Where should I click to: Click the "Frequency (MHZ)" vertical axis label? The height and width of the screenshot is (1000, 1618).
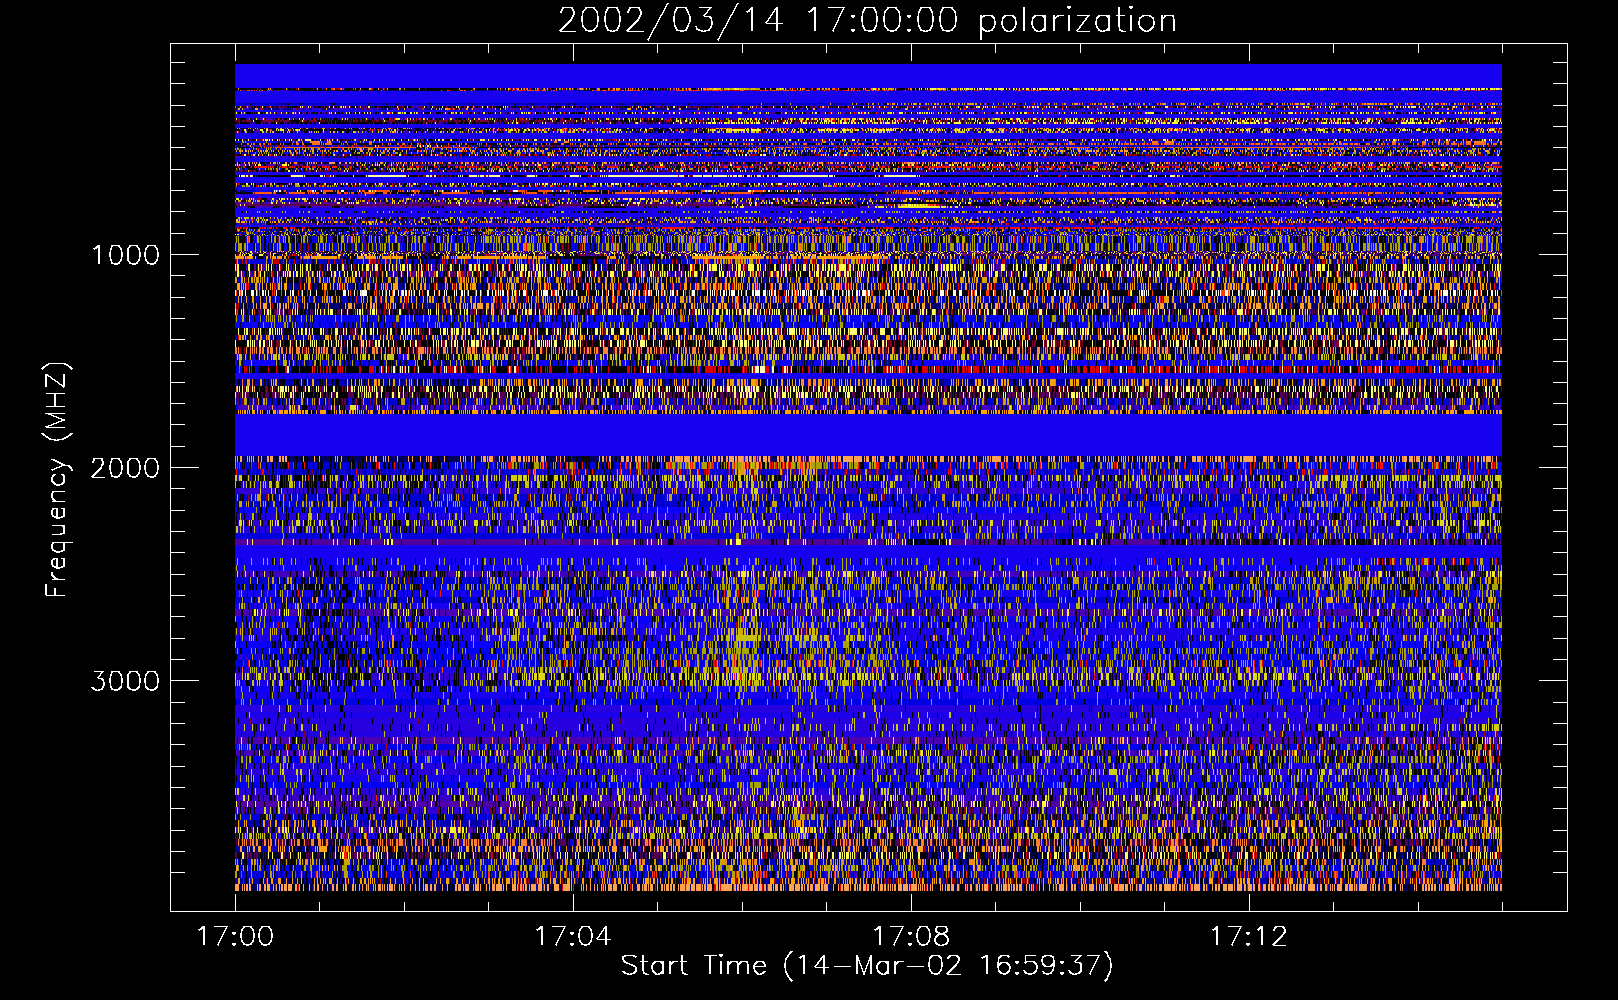tap(57, 481)
